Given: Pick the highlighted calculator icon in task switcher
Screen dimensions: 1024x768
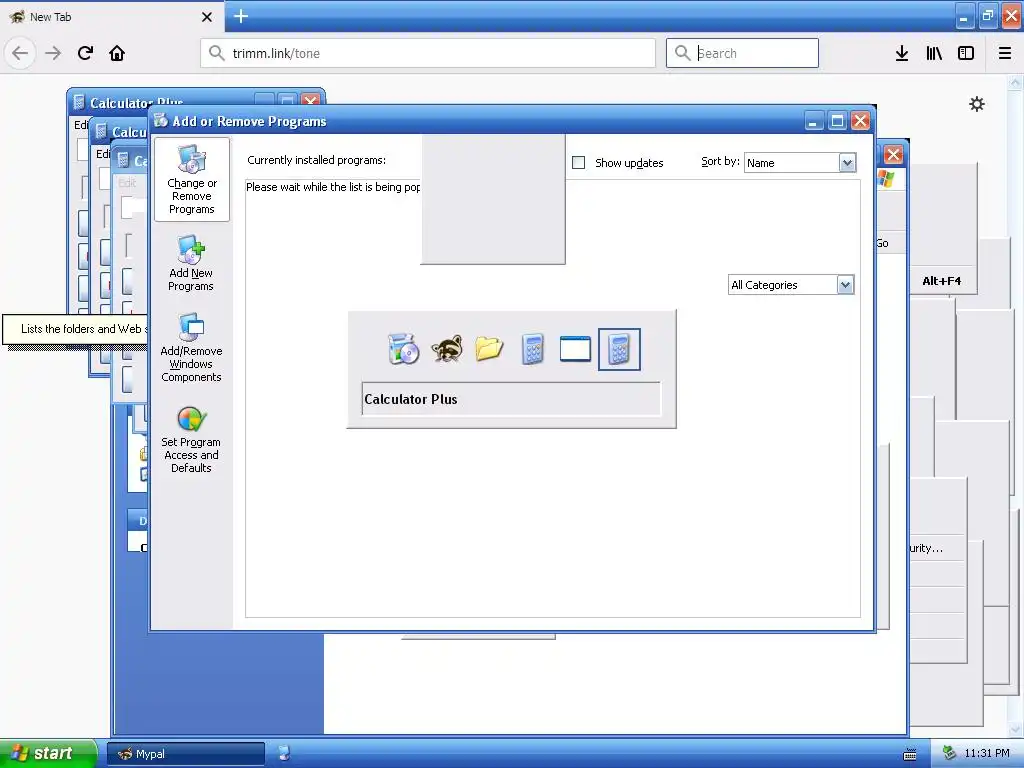Looking at the screenshot, I should [619, 349].
